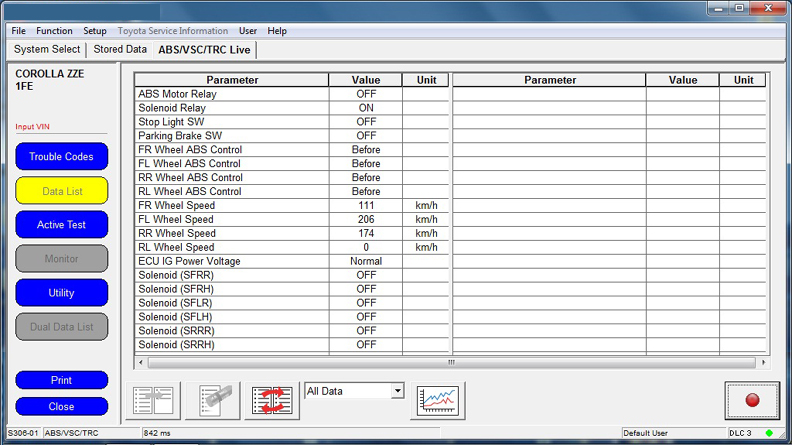792x445 pixels.
Task: Click the S306-01 status bar code
Action: click(23, 433)
